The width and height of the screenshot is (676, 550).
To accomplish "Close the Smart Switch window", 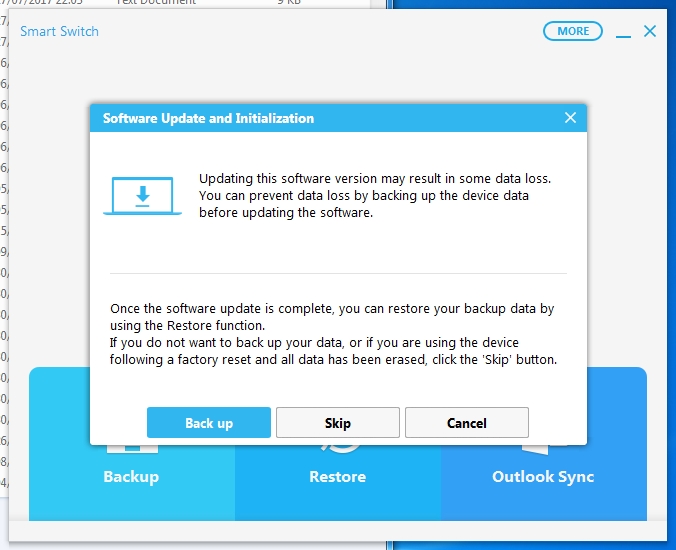I will 650,31.
